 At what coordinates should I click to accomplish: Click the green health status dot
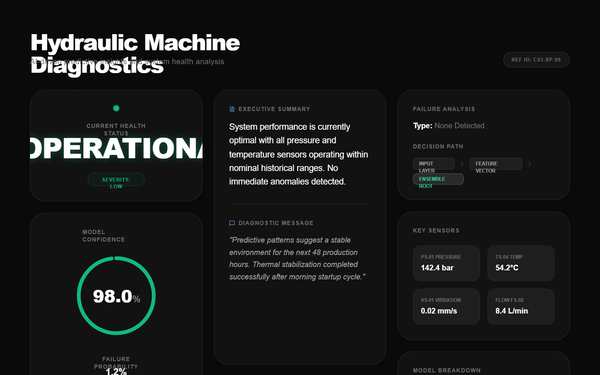116,108
